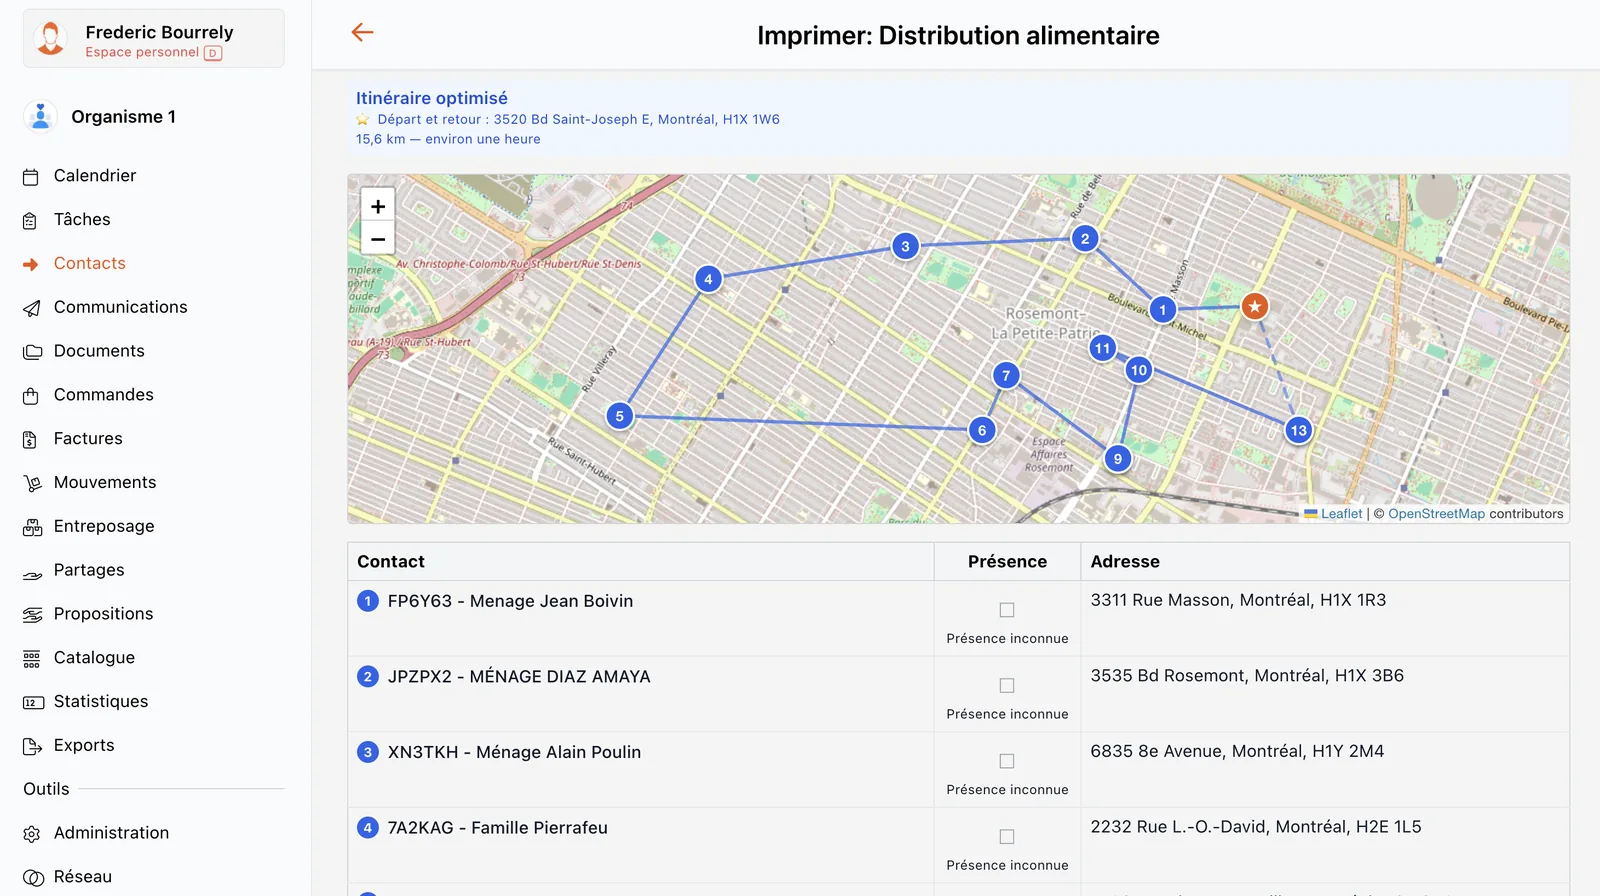
Task: Click the number 4 badge beside 7A2KAG
Action: click(368, 828)
